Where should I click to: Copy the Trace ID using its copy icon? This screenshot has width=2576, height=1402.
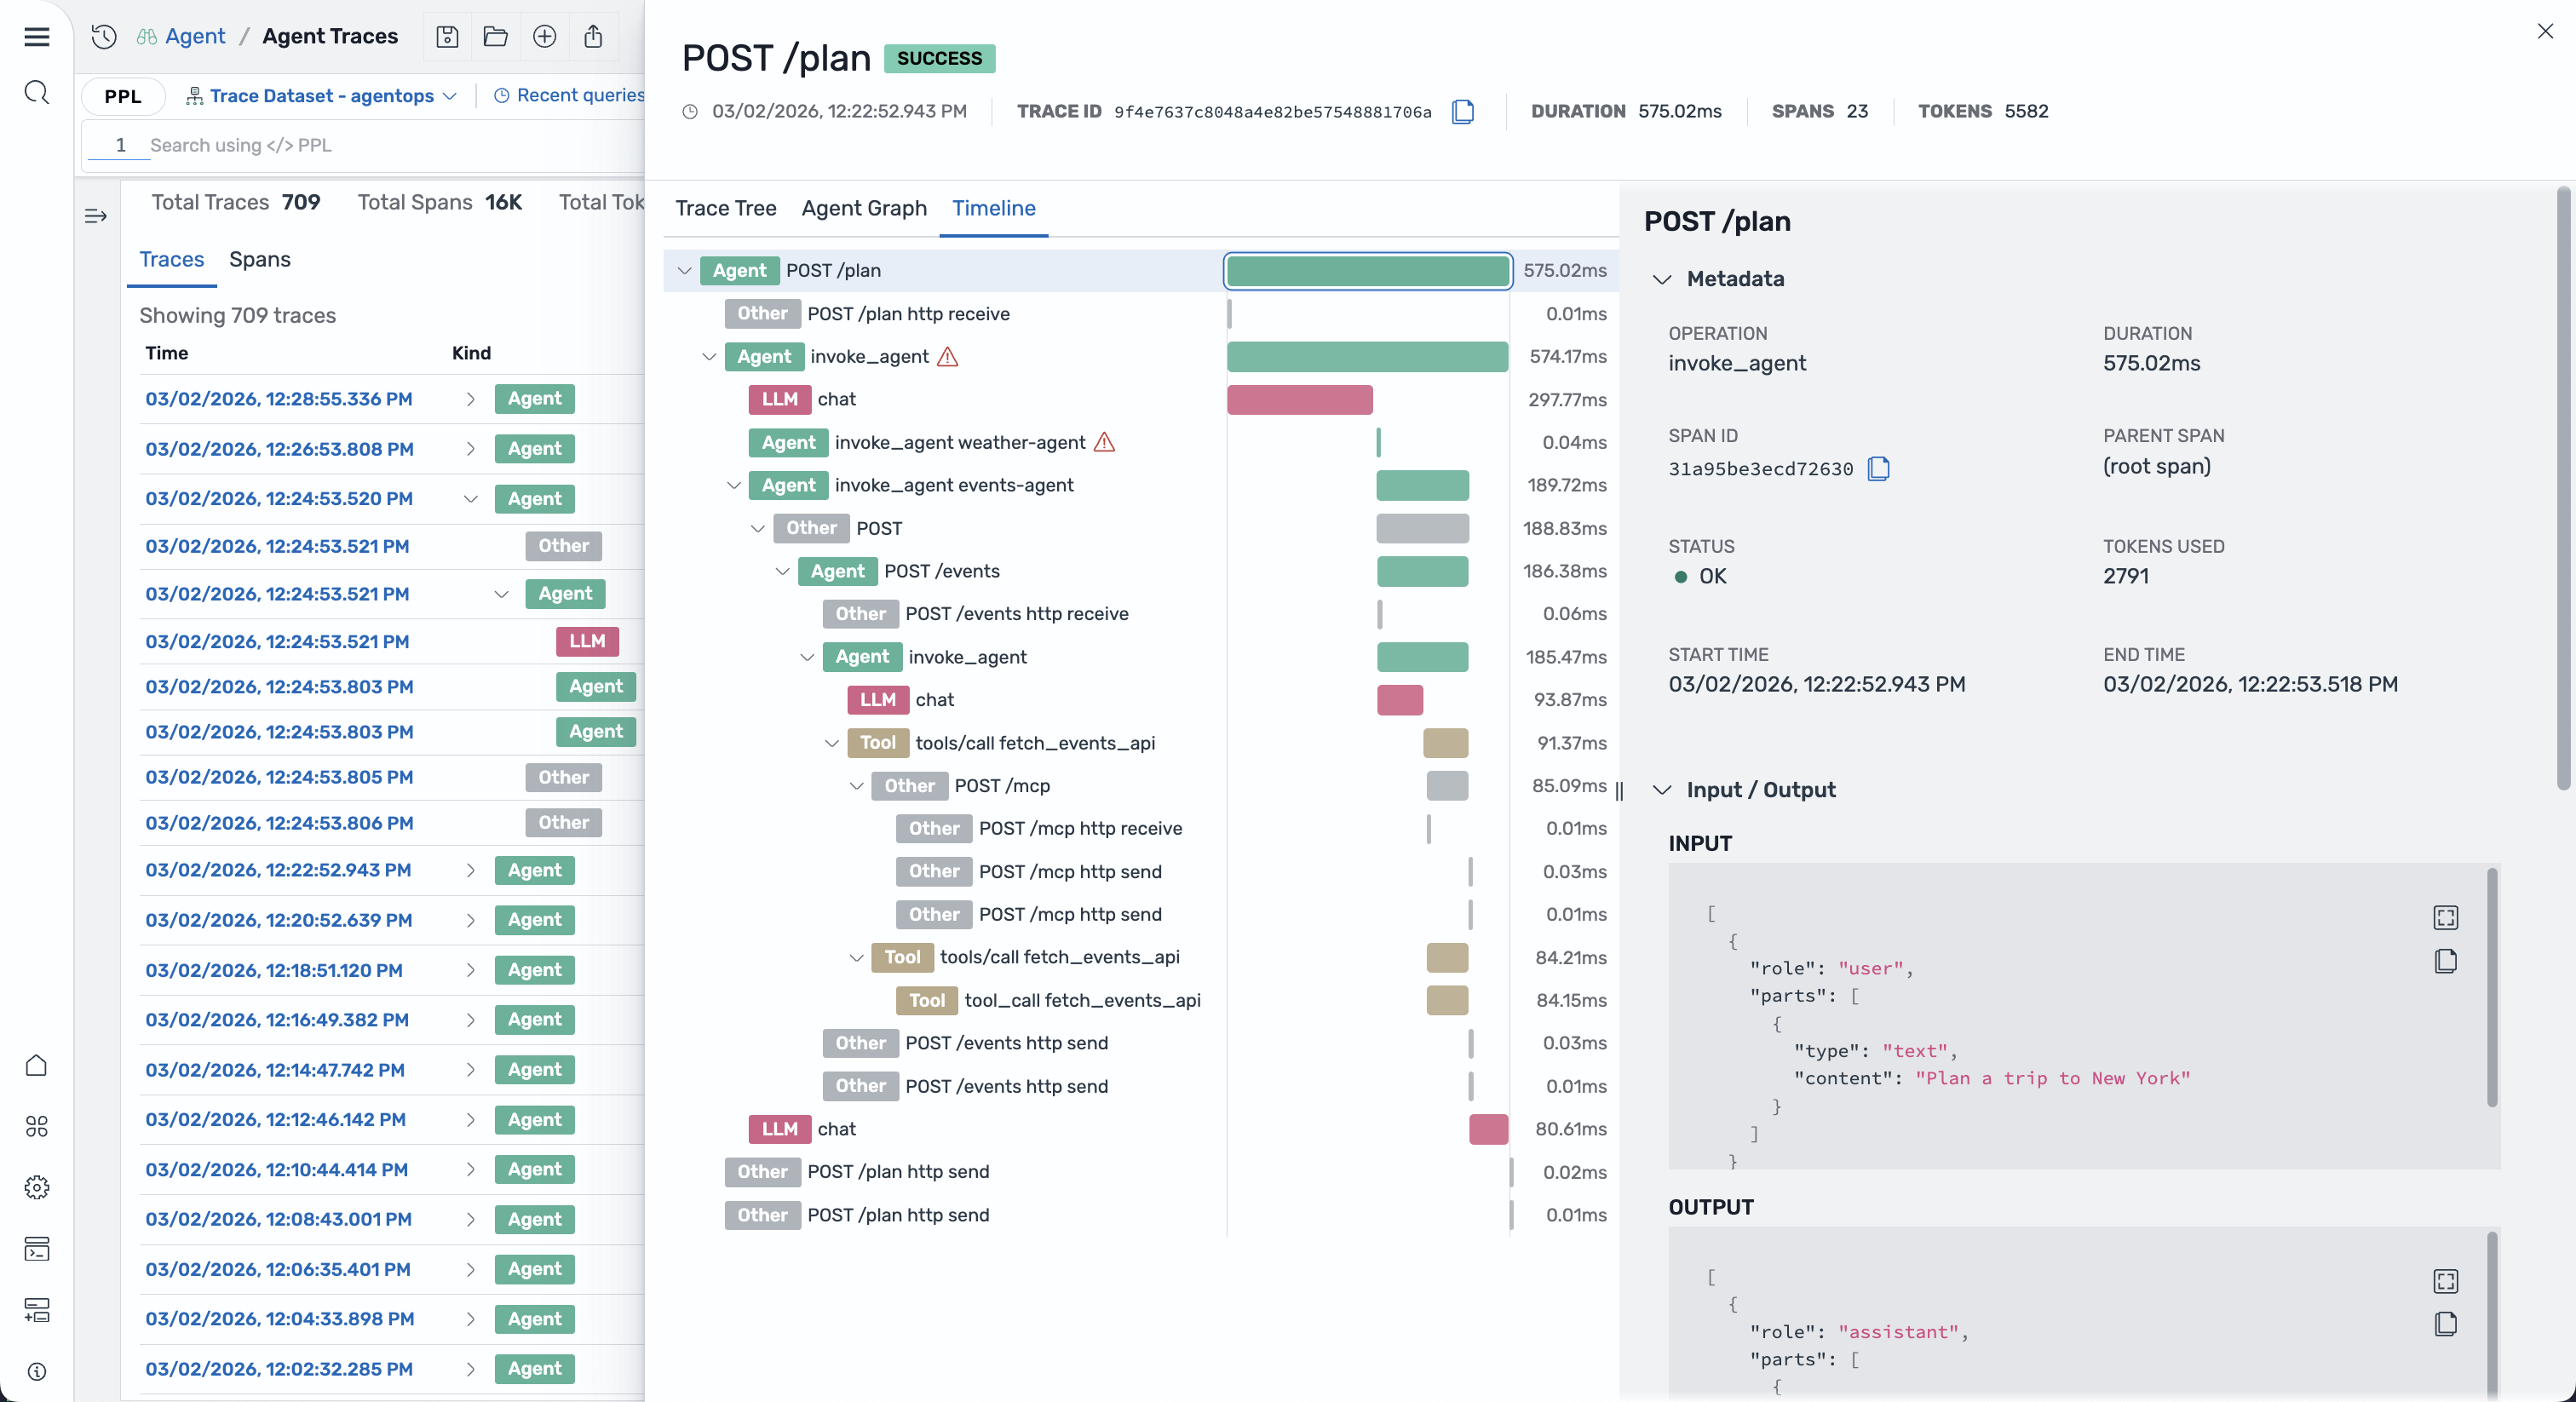1463,112
